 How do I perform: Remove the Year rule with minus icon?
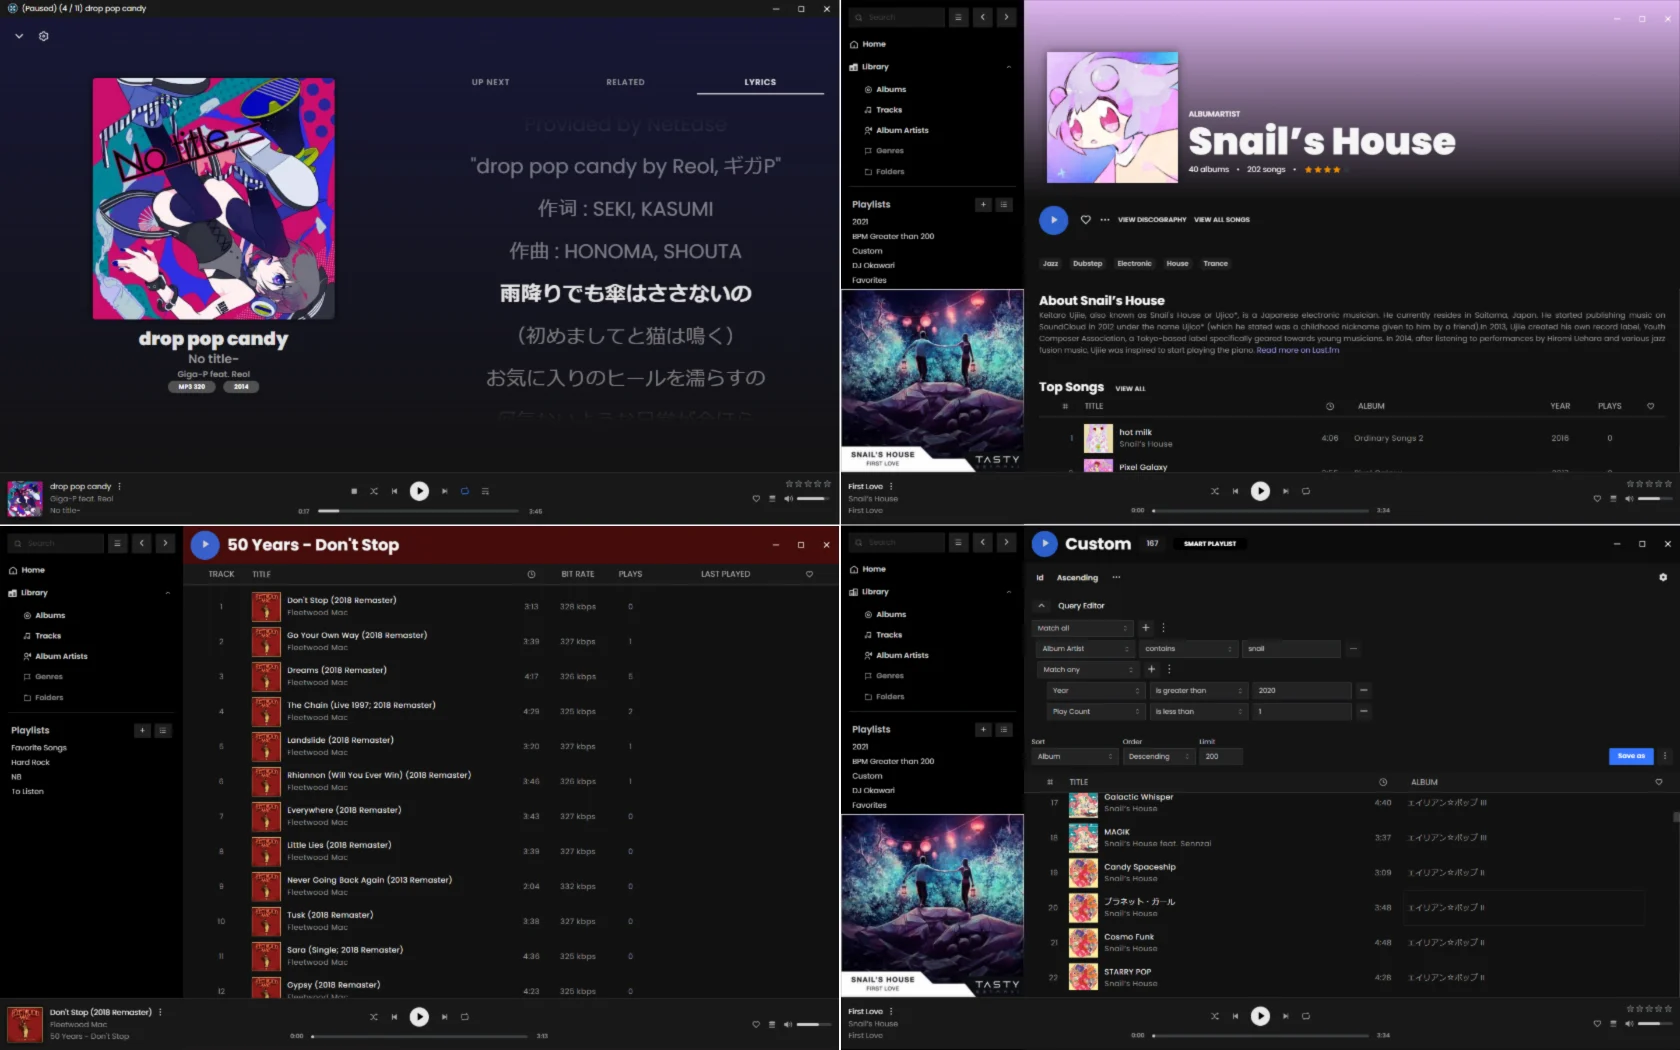1363,690
